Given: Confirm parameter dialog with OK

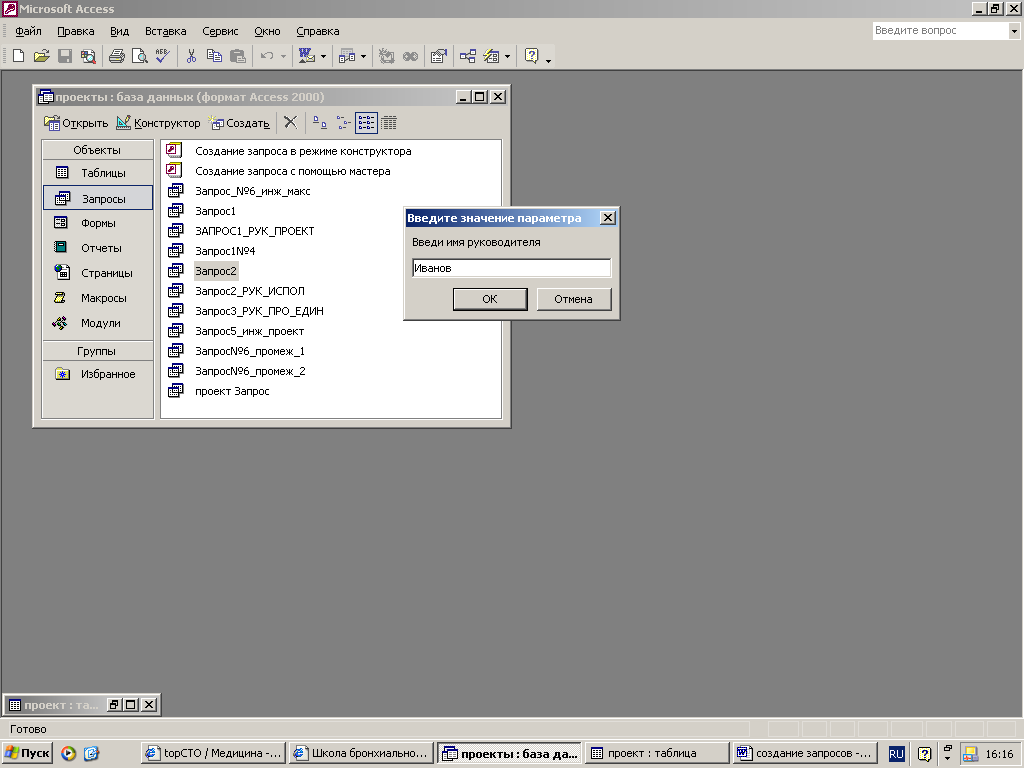Looking at the screenshot, I should [490, 299].
